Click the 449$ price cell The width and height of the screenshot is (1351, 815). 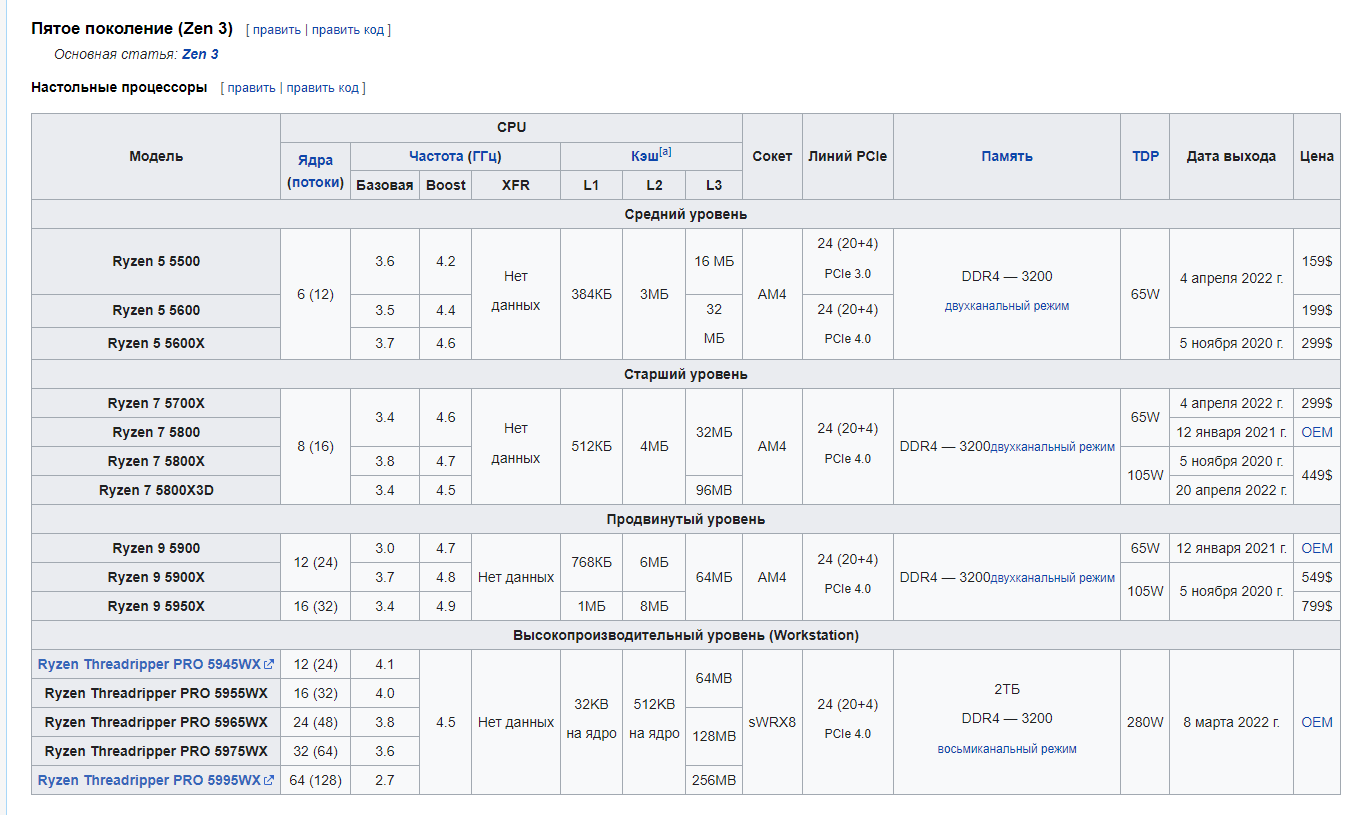(1317, 475)
